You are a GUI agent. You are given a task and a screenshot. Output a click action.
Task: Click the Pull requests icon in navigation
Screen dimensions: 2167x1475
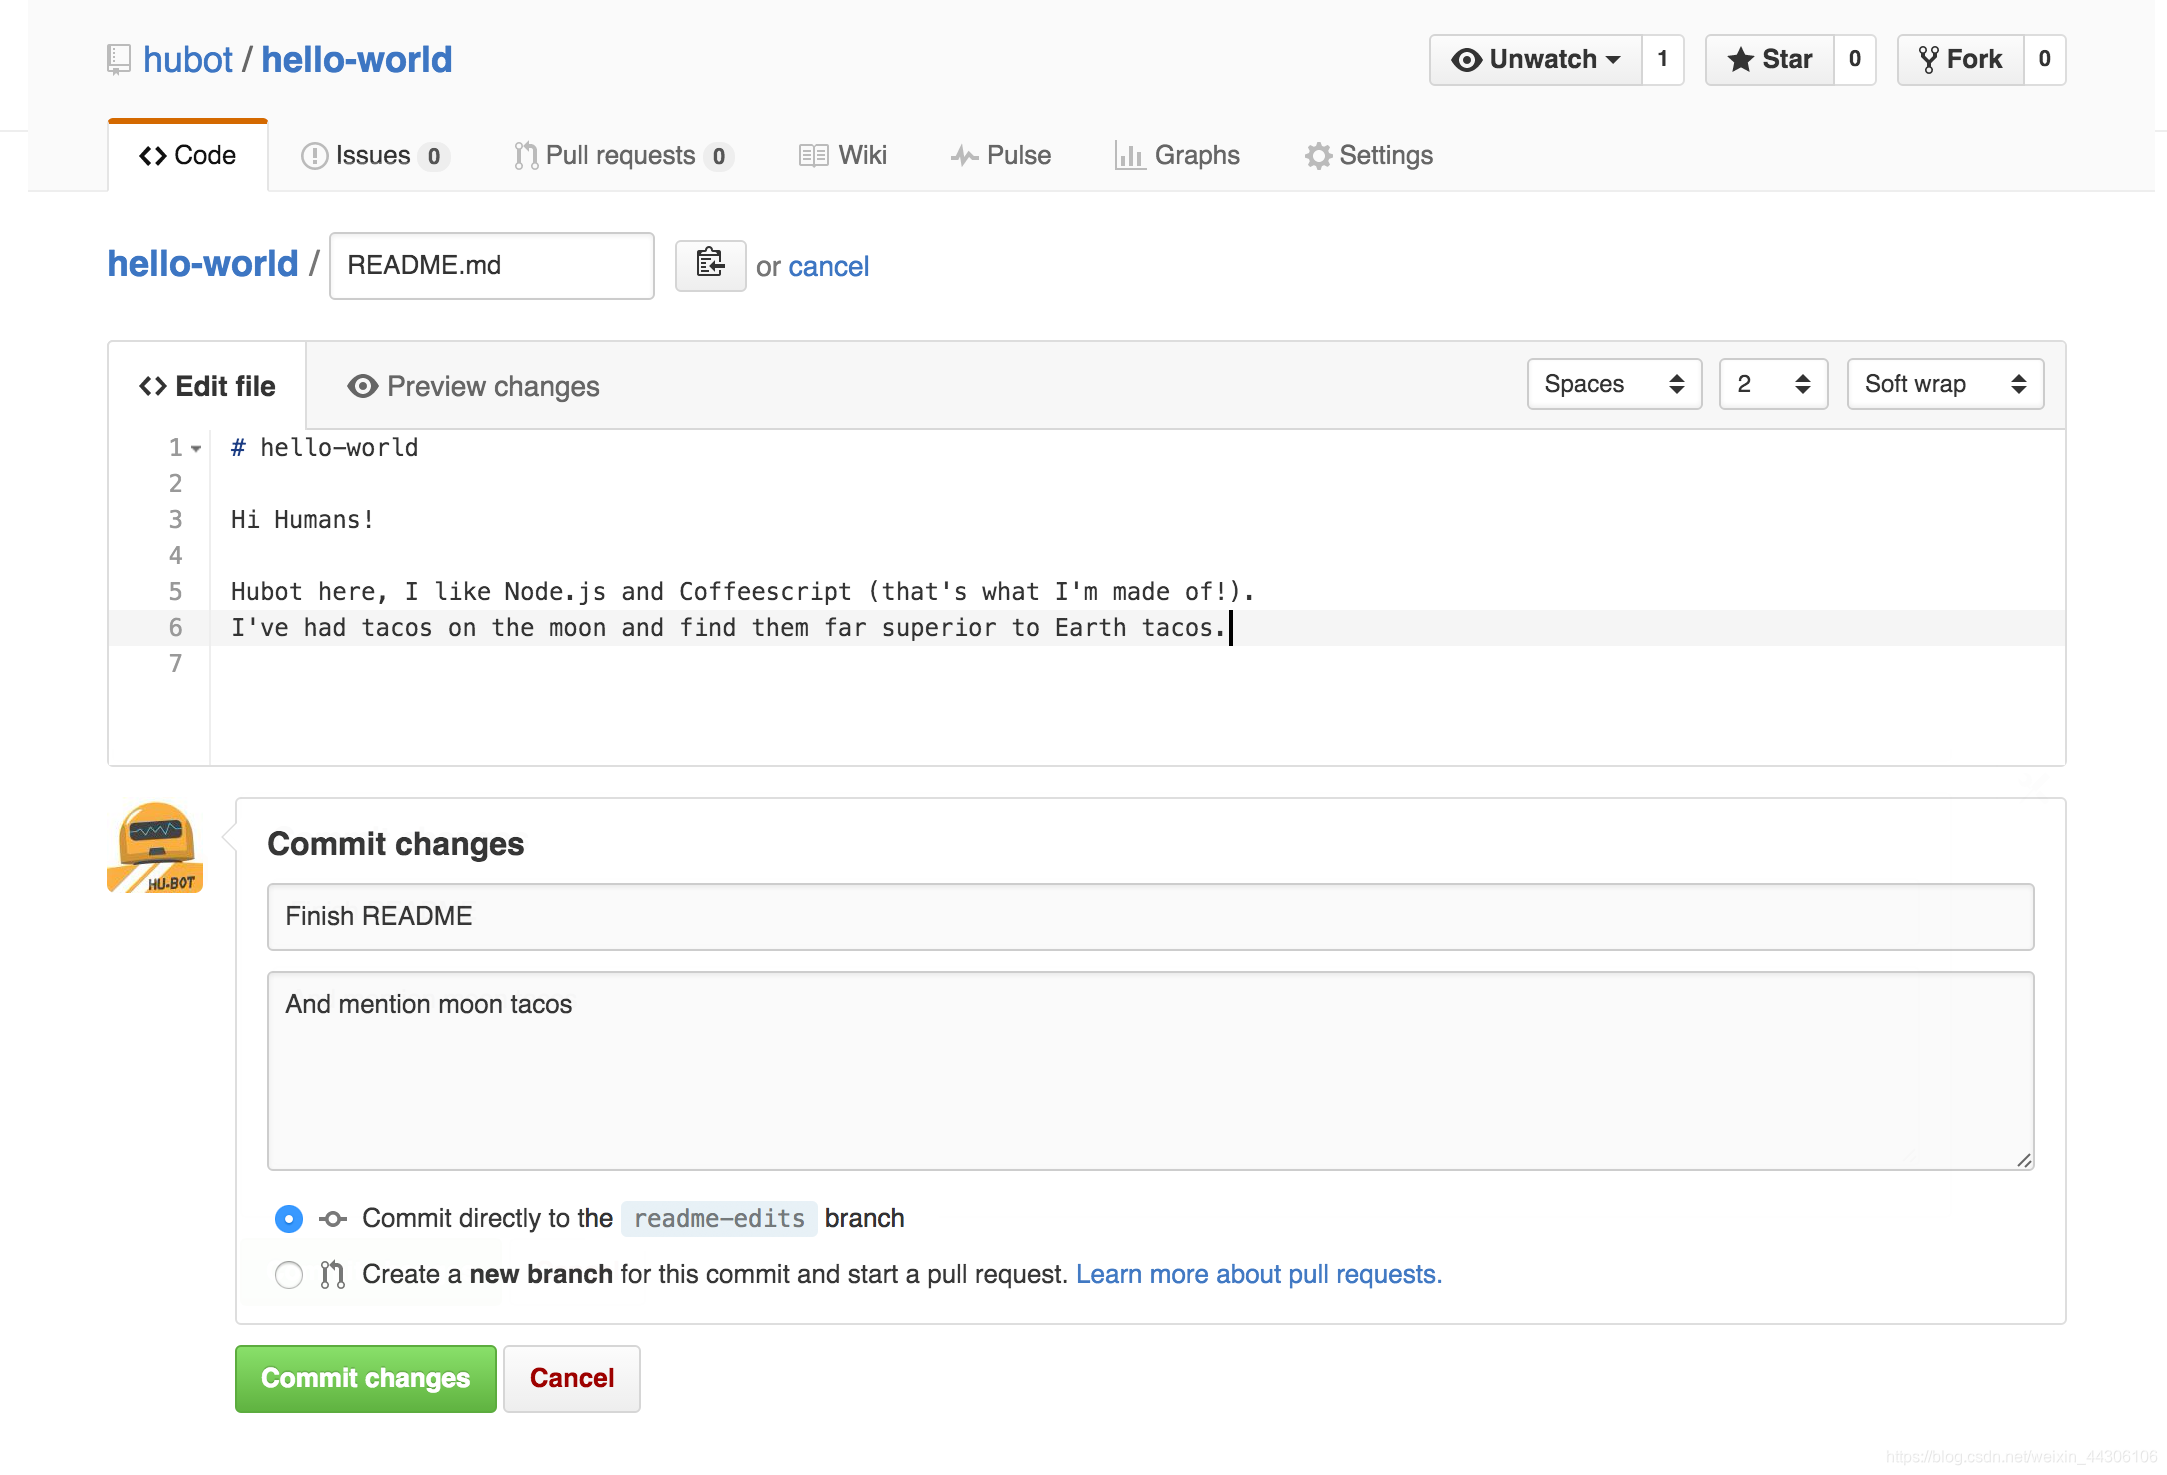point(523,155)
